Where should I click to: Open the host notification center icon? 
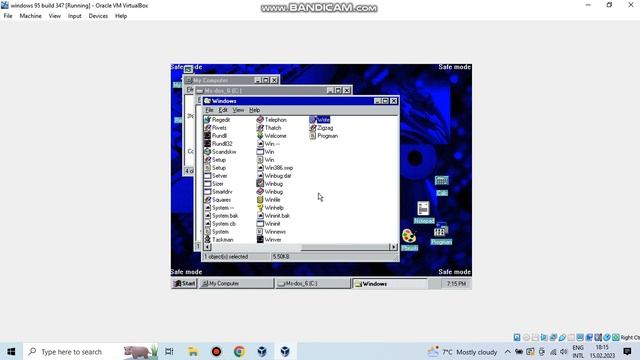(627, 351)
